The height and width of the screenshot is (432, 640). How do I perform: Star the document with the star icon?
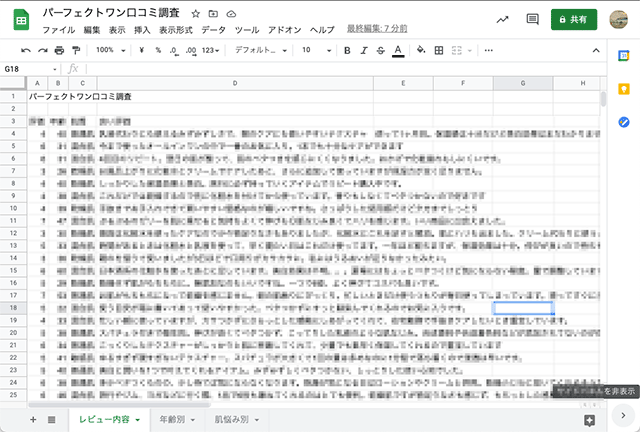coord(196,14)
